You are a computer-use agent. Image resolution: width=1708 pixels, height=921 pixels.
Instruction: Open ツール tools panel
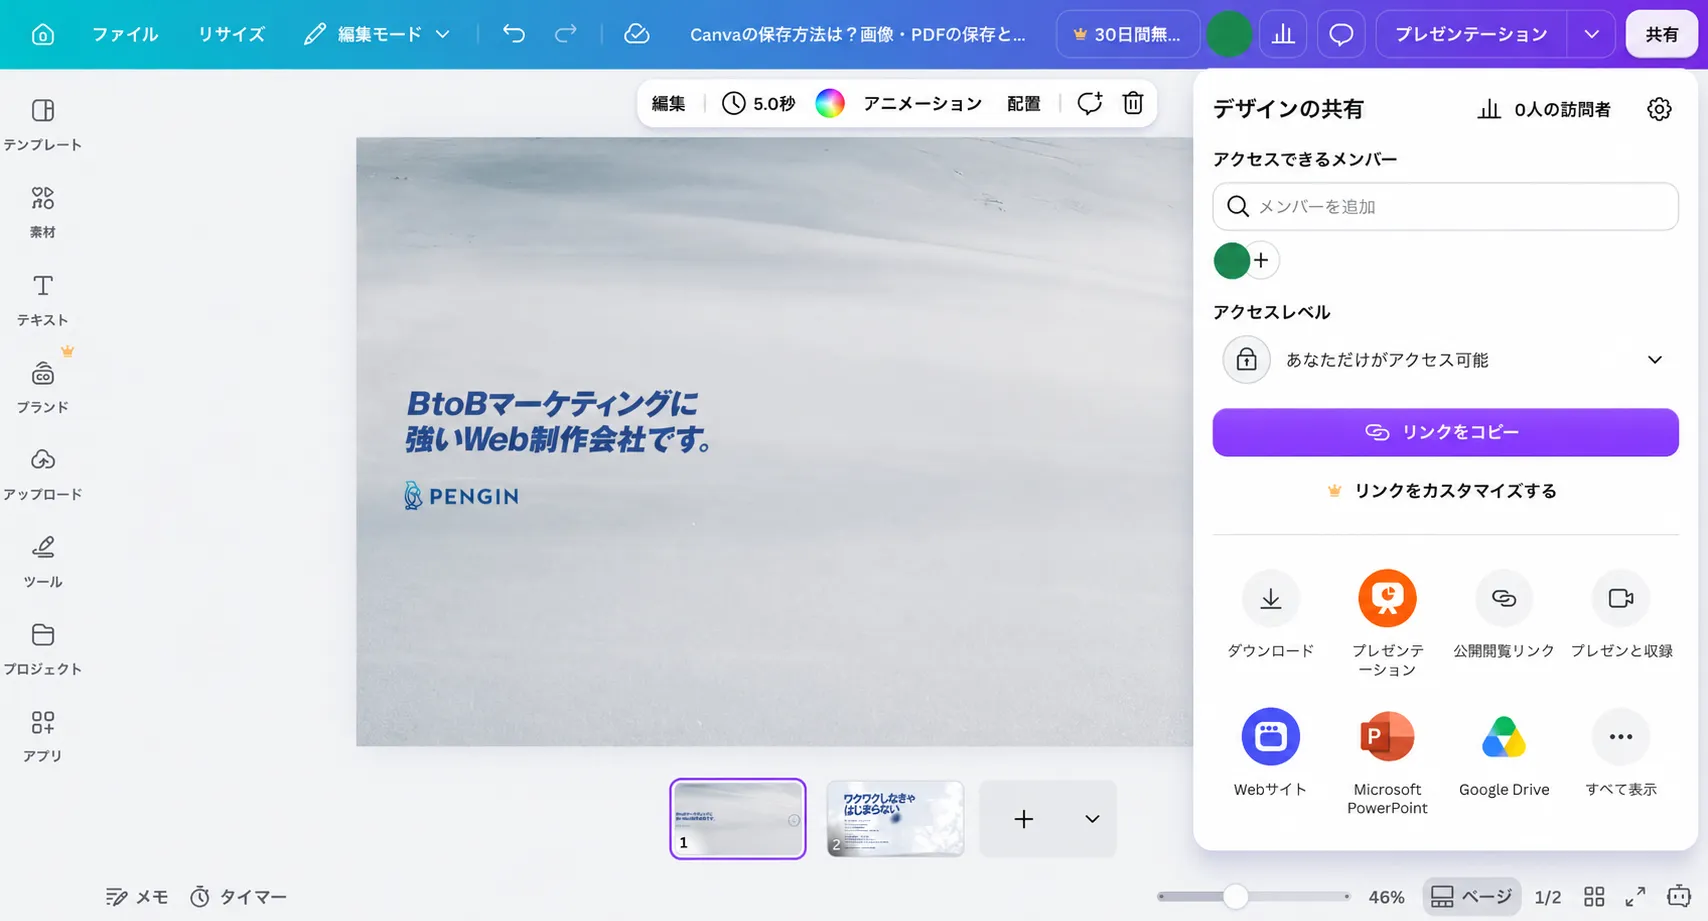pos(43,561)
